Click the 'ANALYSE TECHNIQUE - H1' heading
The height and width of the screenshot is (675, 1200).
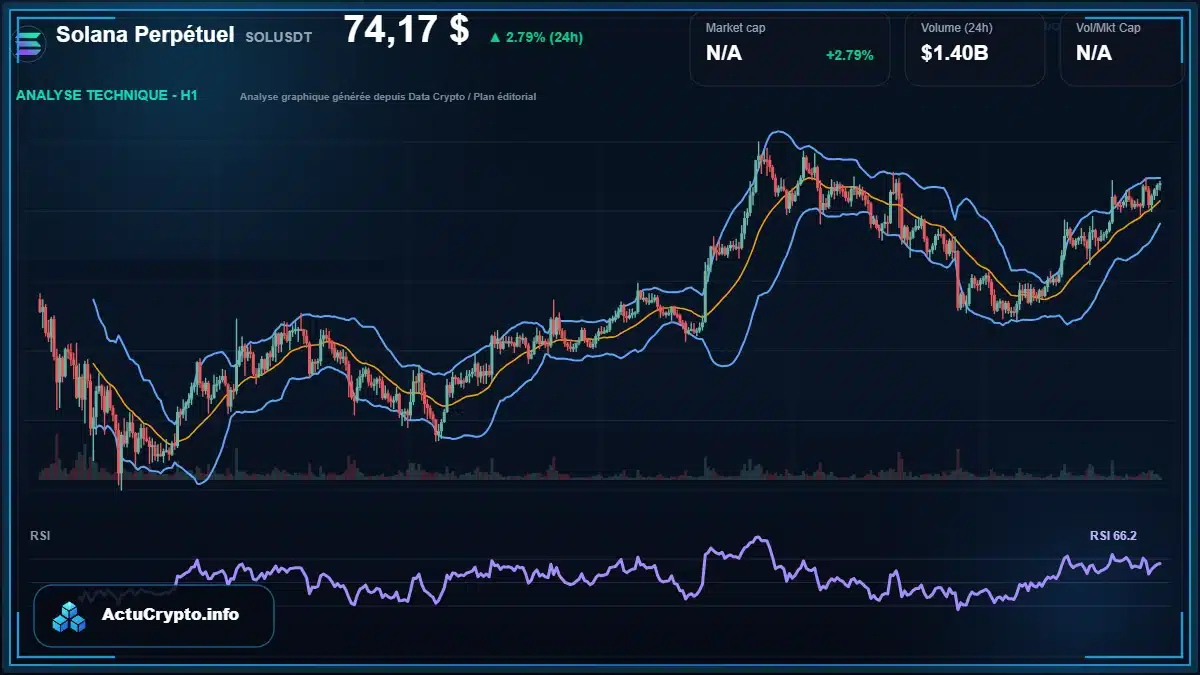pyautogui.click(x=107, y=96)
